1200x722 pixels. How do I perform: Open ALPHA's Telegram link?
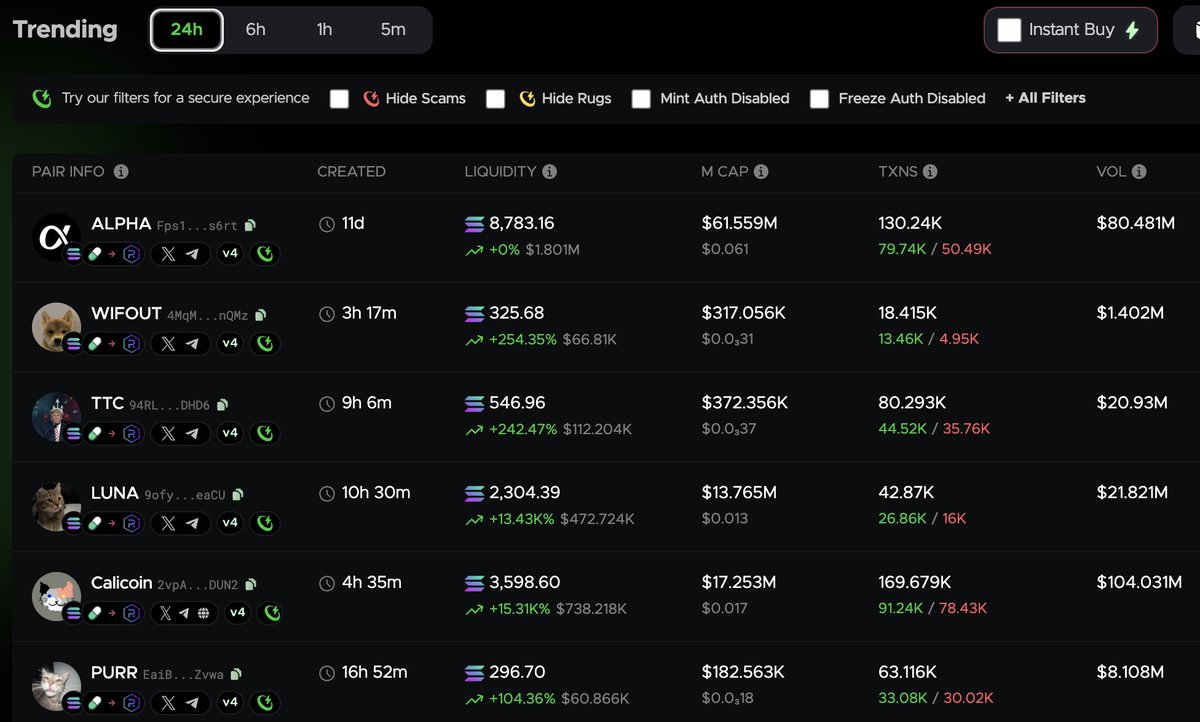coord(192,254)
